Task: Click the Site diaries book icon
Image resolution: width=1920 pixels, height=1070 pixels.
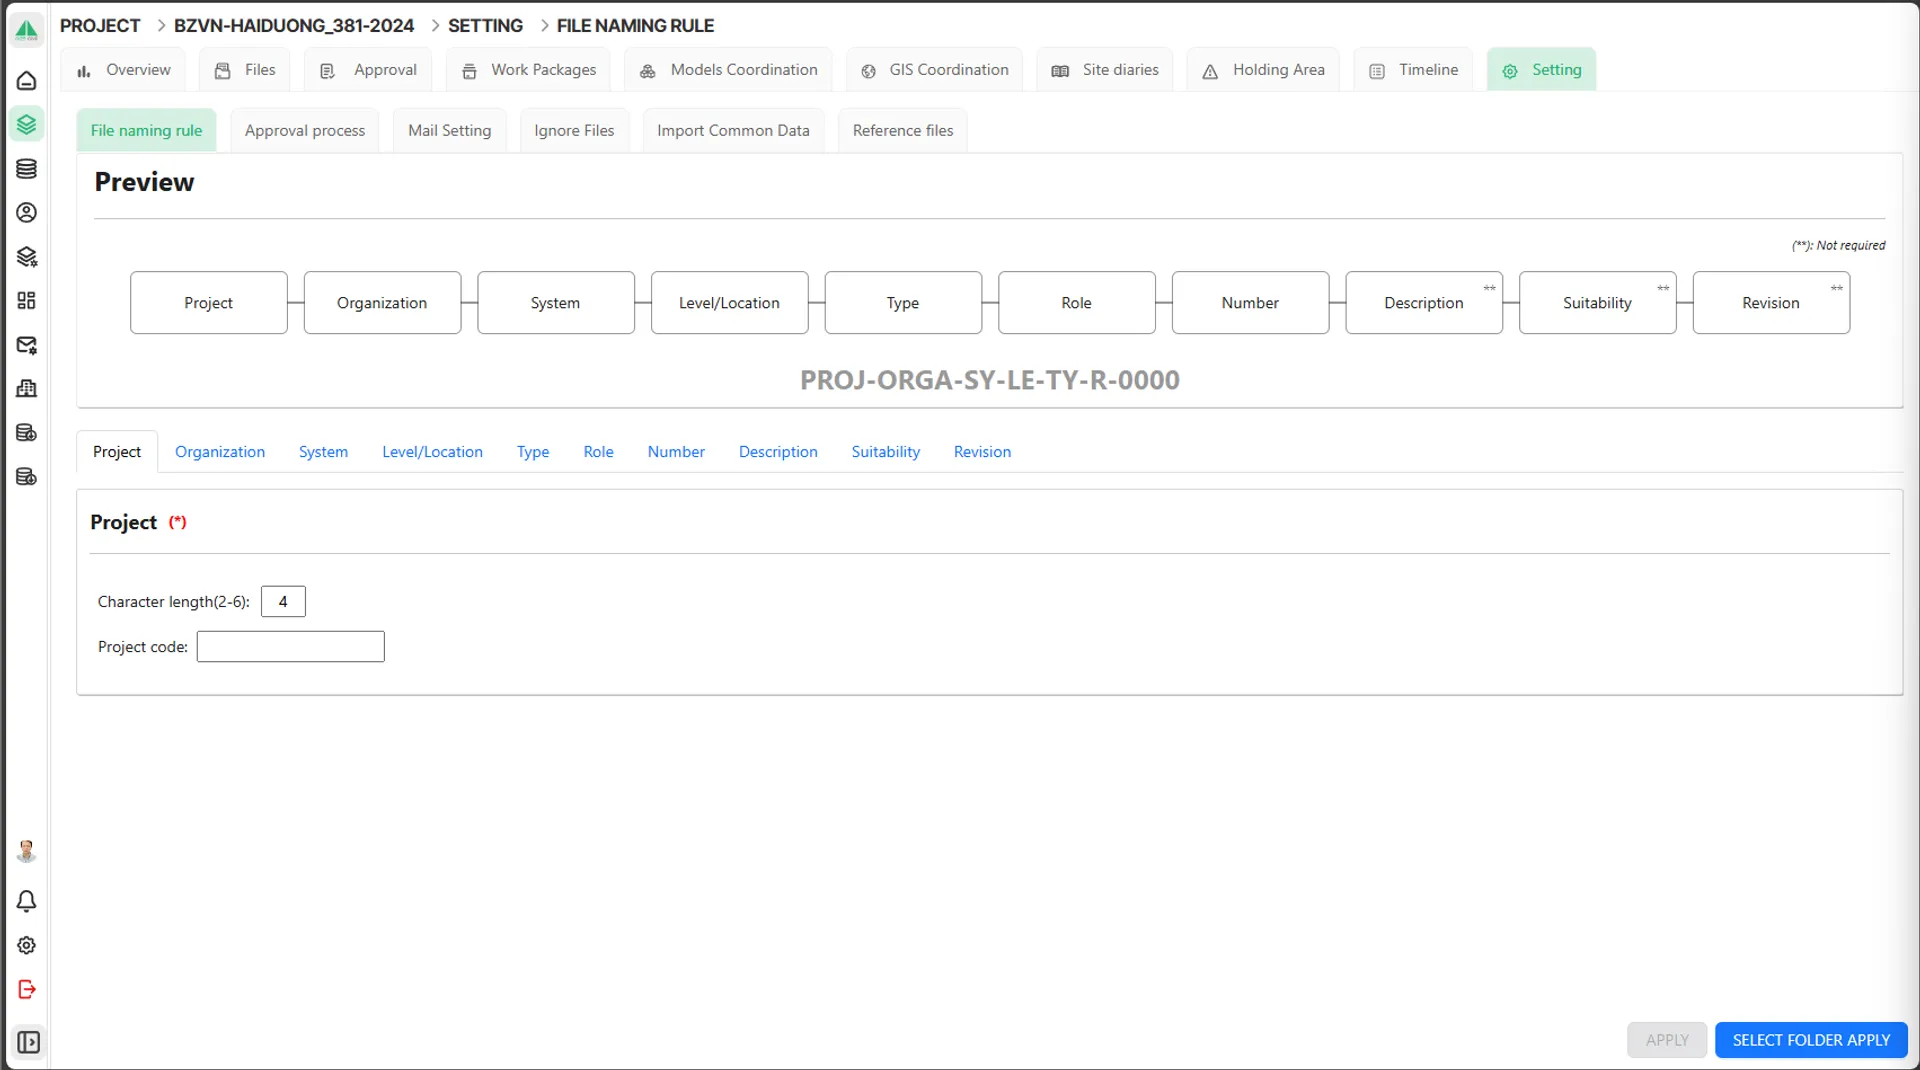Action: point(1060,71)
